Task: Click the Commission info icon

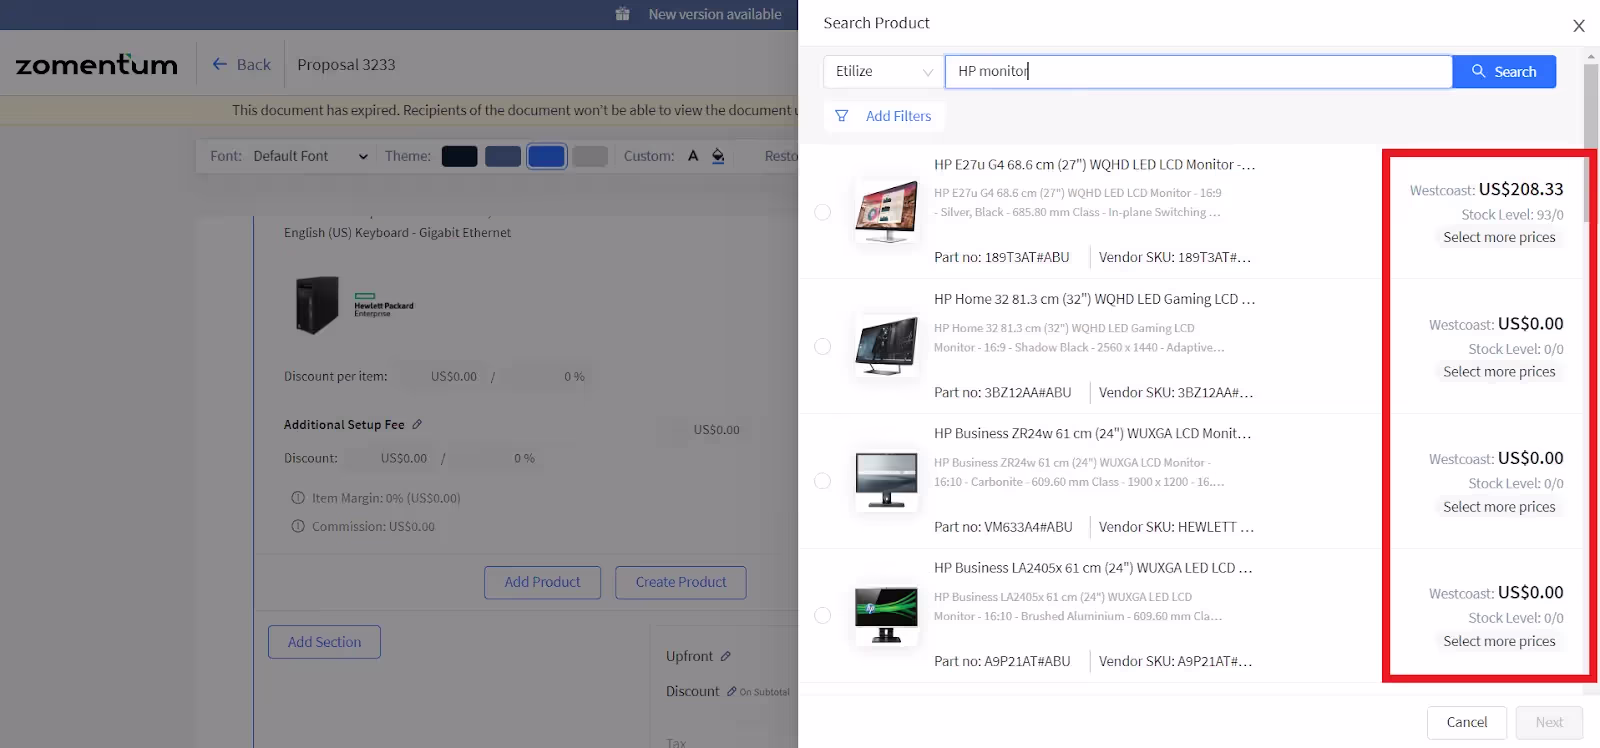Action: pyautogui.click(x=298, y=526)
